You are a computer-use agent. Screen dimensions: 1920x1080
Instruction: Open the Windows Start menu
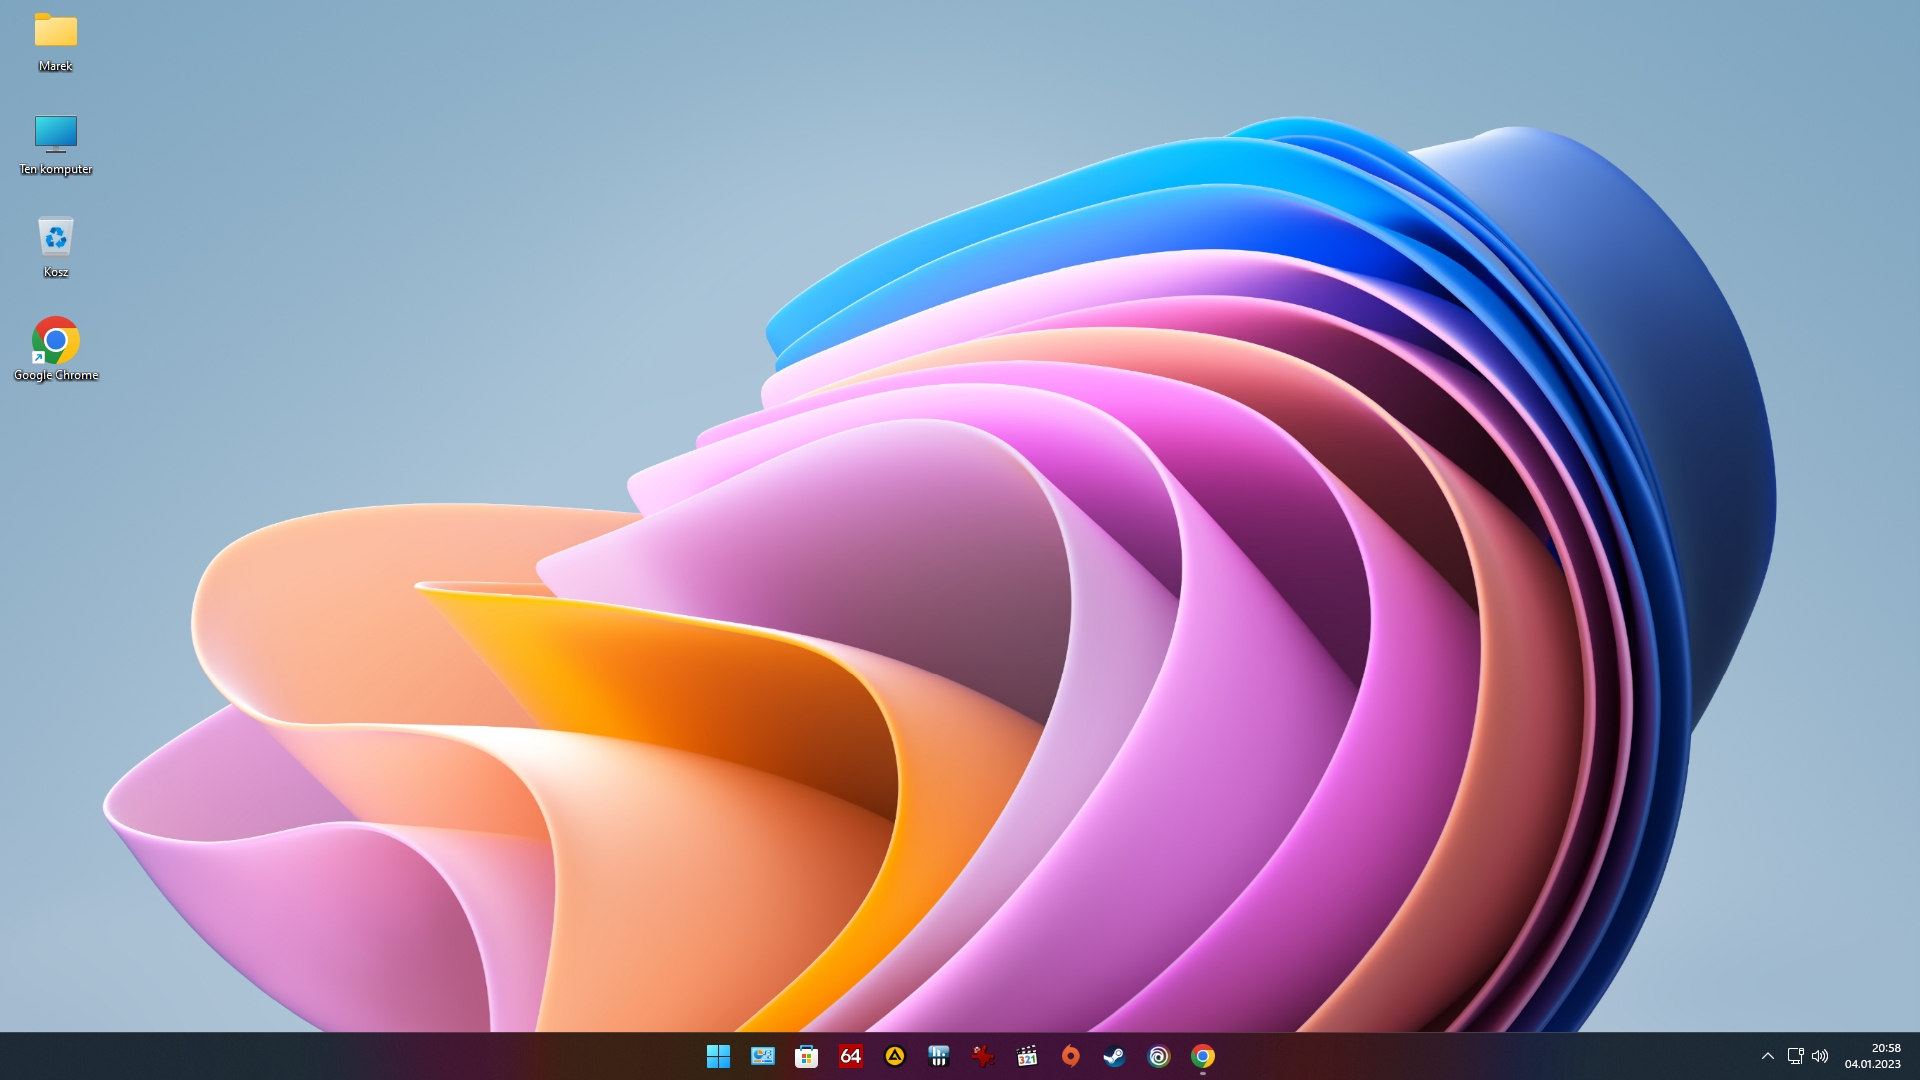pos(718,1056)
